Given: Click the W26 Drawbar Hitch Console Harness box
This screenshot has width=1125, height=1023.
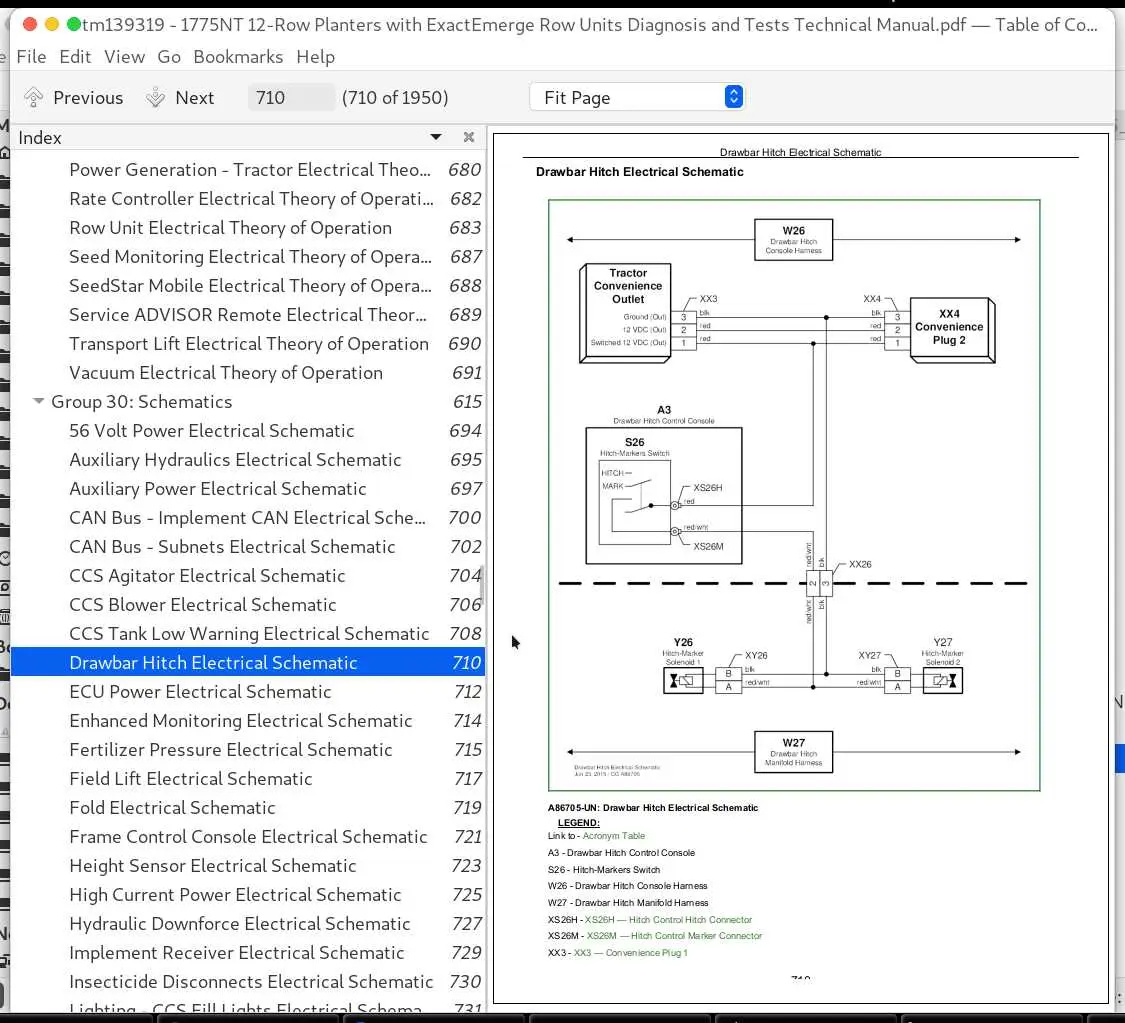Looking at the screenshot, I should coord(794,240).
